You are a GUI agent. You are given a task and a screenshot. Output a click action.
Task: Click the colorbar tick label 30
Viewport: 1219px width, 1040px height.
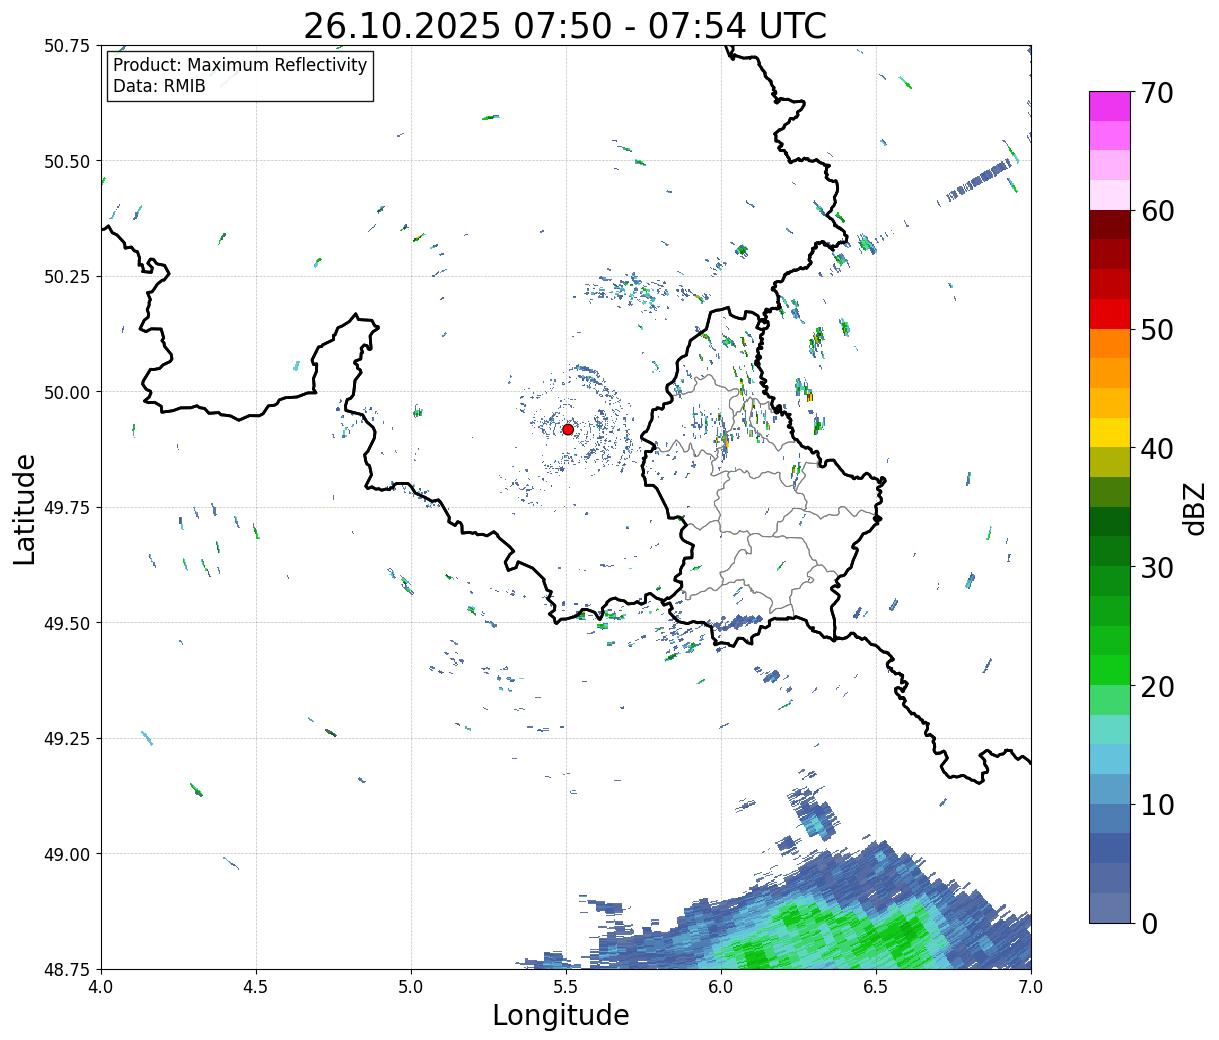[x=1156, y=567]
